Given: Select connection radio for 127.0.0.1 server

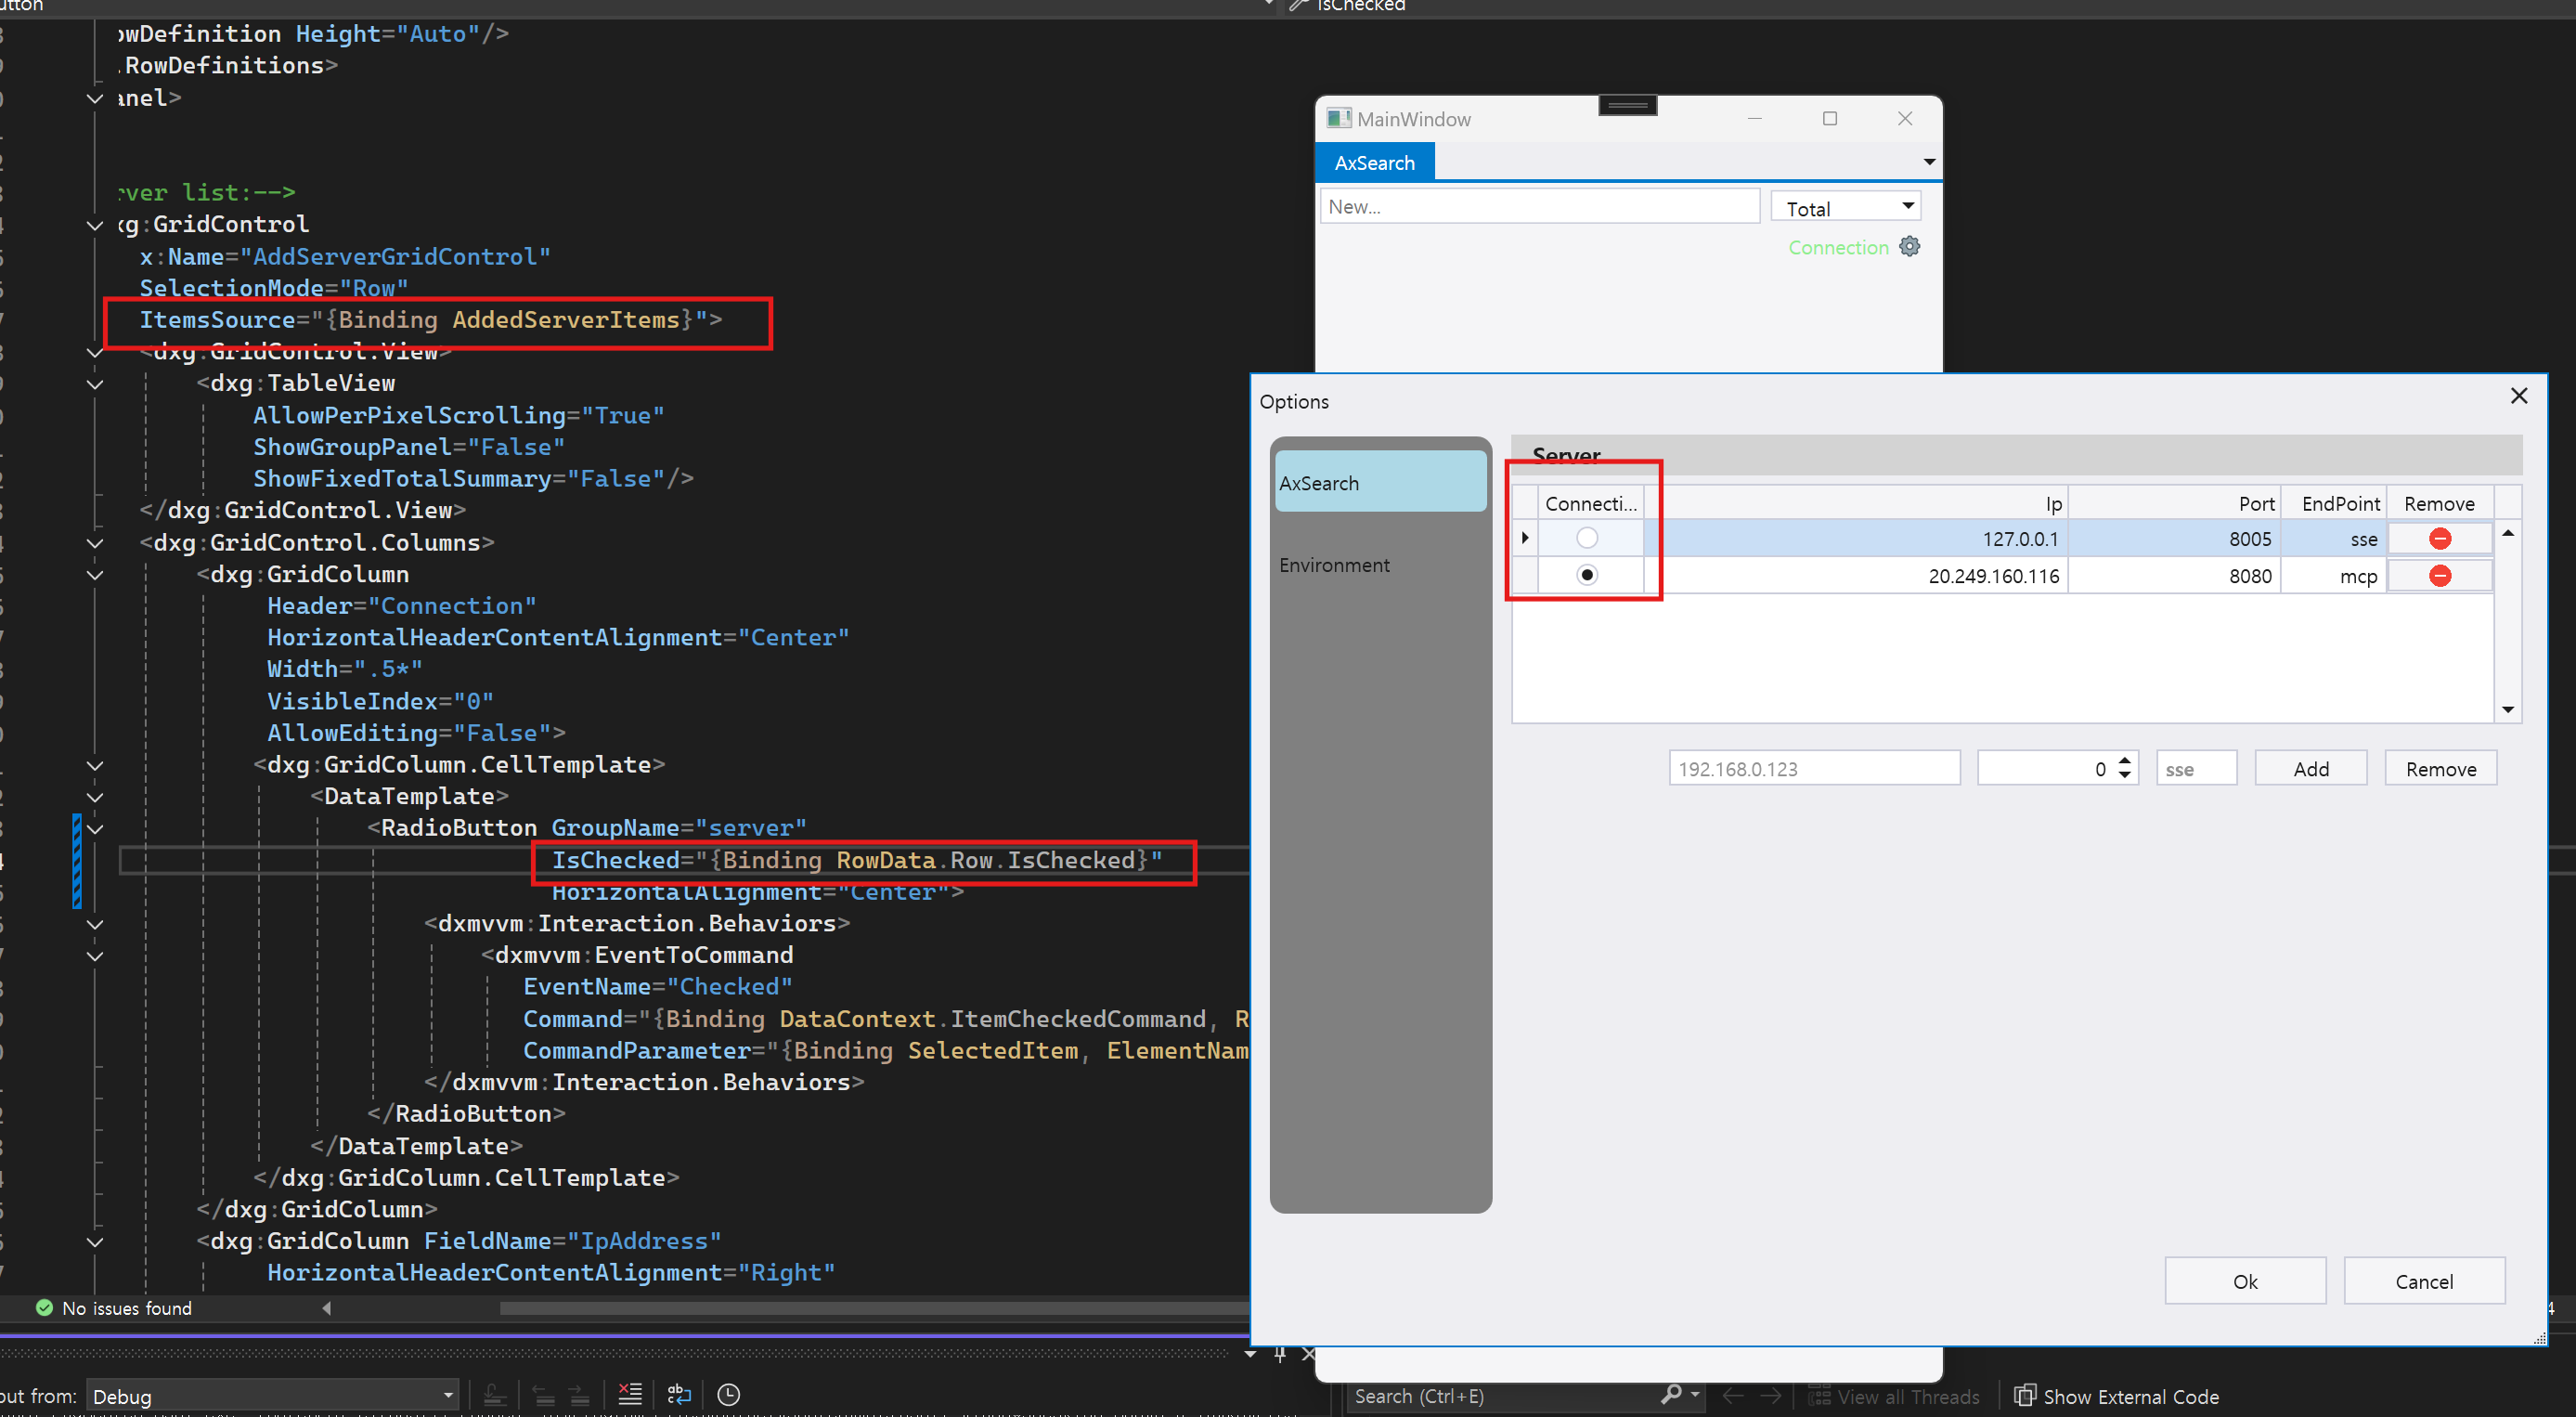Looking at the screenshot, I should pyautogui.click(x=1586, y=538).
